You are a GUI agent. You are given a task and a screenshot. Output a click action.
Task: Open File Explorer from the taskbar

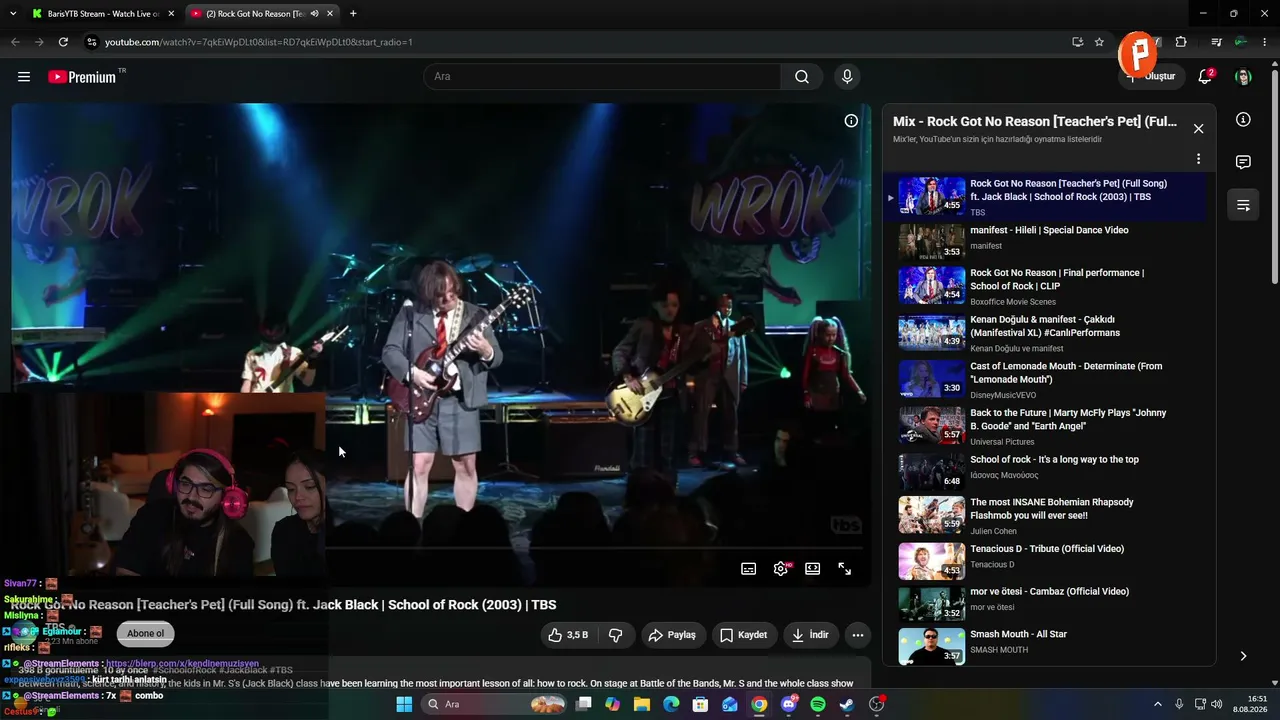pos(642,704)
